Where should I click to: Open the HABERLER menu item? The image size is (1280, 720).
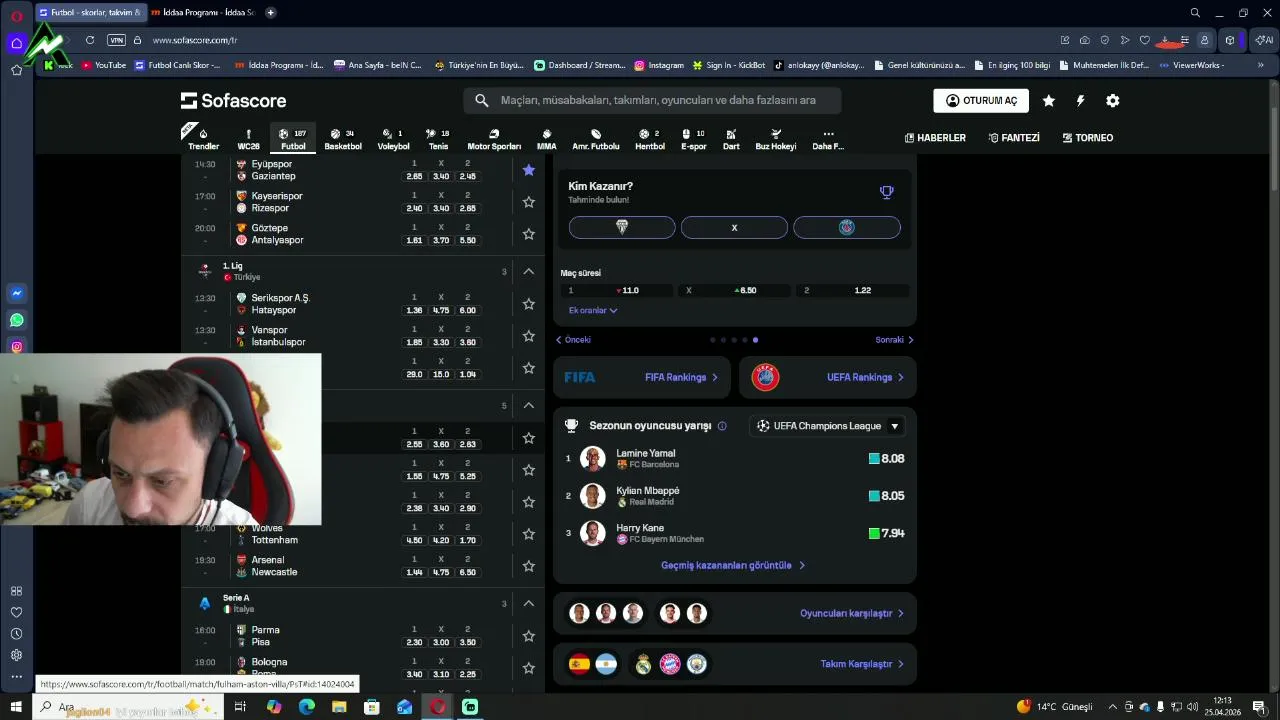click(x=935, y=138)
